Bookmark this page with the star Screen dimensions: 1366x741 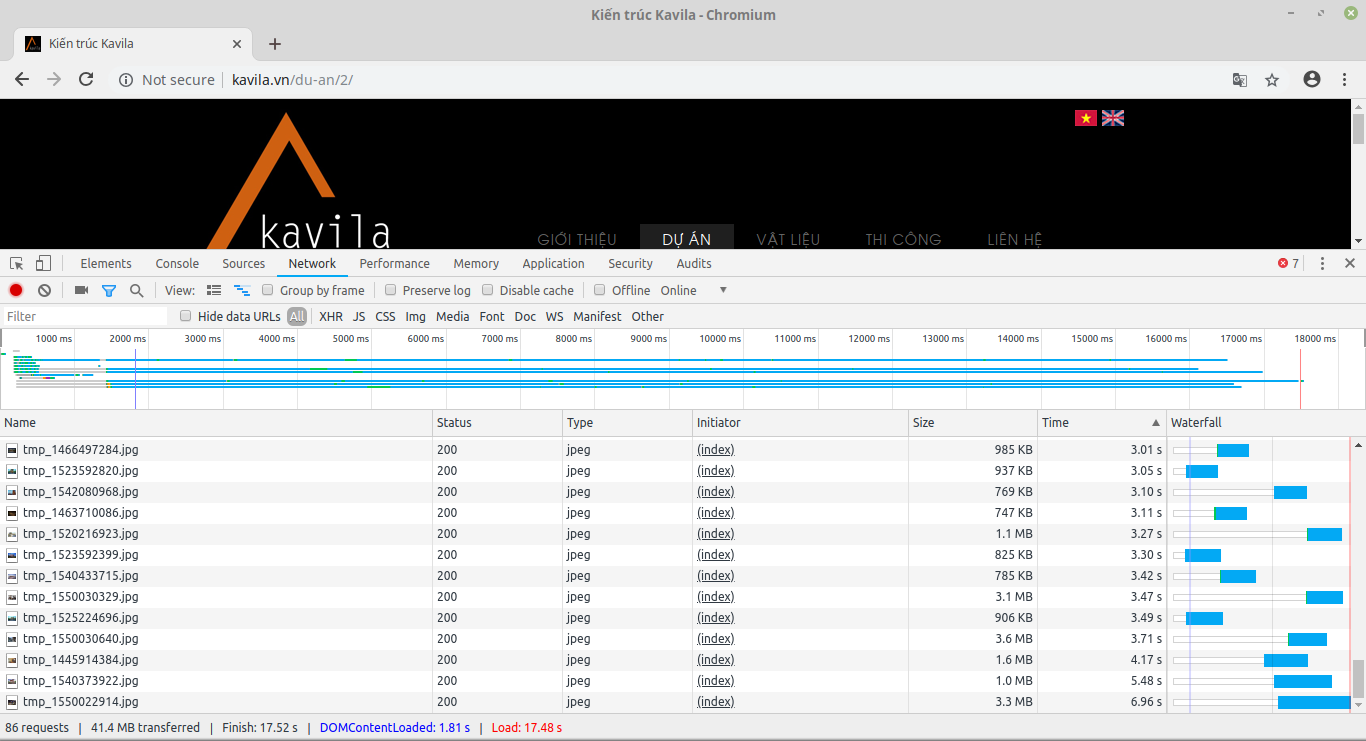[1272, 80]
